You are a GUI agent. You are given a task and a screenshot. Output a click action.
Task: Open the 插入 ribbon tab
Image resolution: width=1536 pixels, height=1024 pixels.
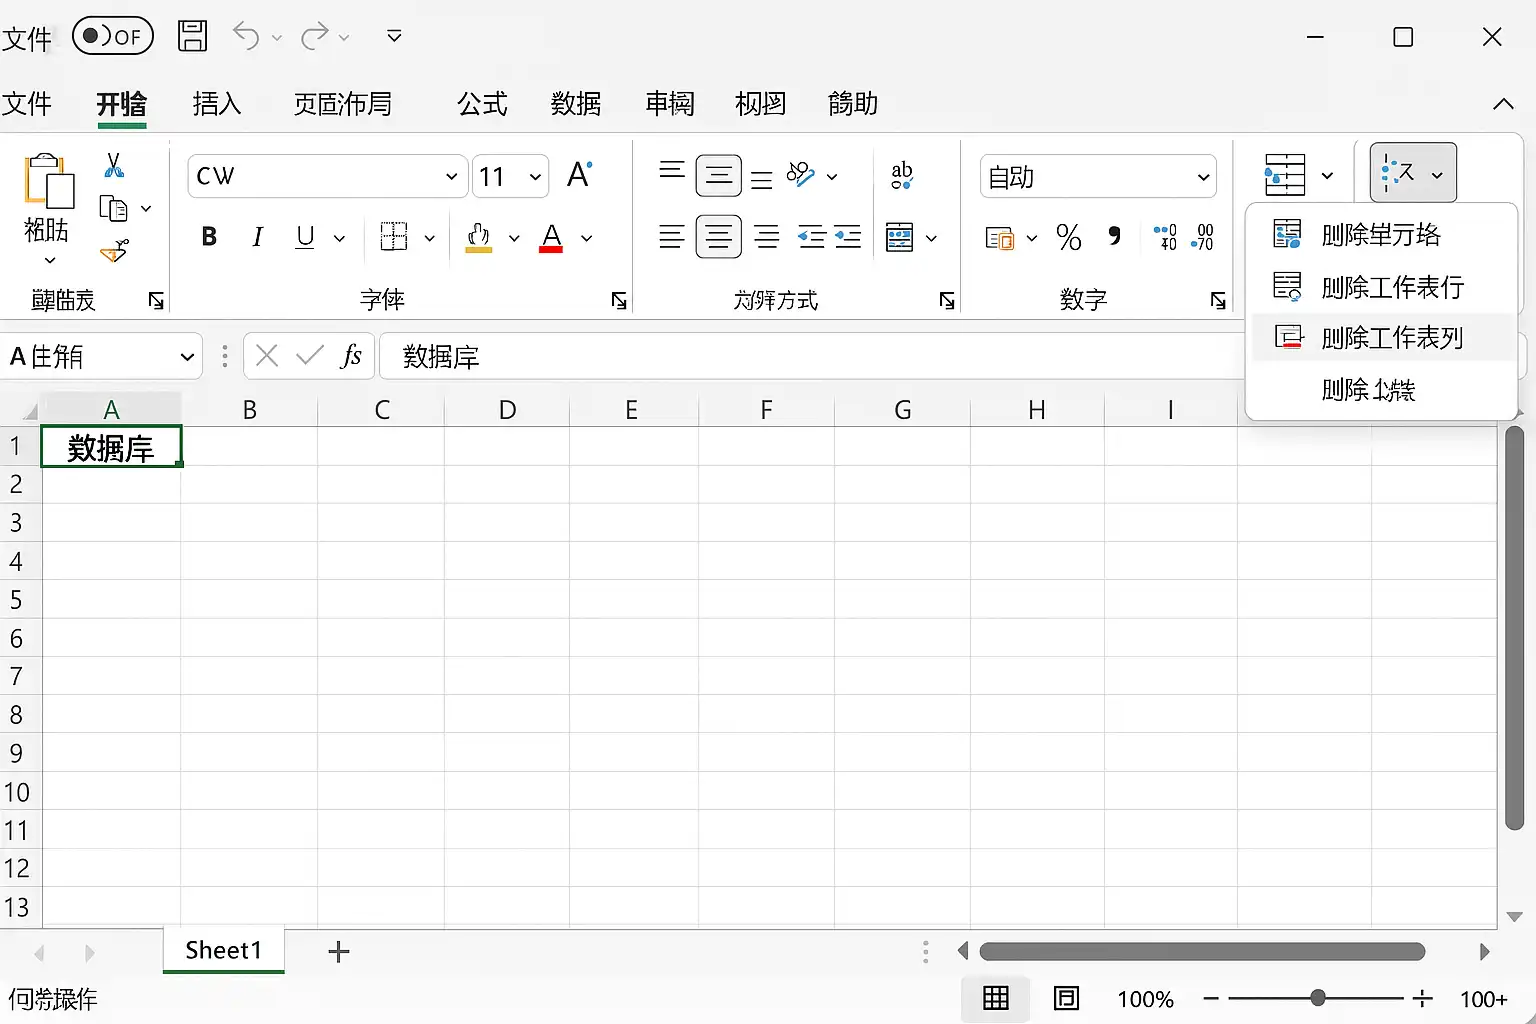coord(217,104)
